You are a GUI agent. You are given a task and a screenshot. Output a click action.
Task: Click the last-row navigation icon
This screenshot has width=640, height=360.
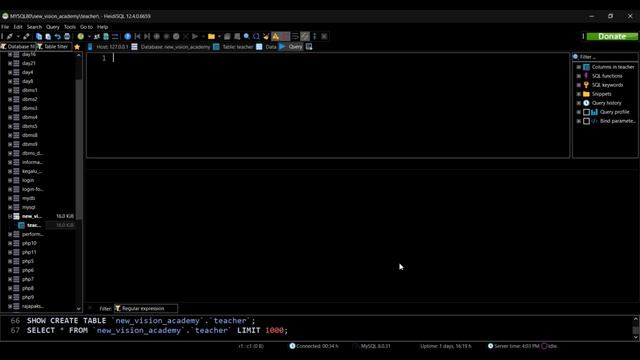147,36
